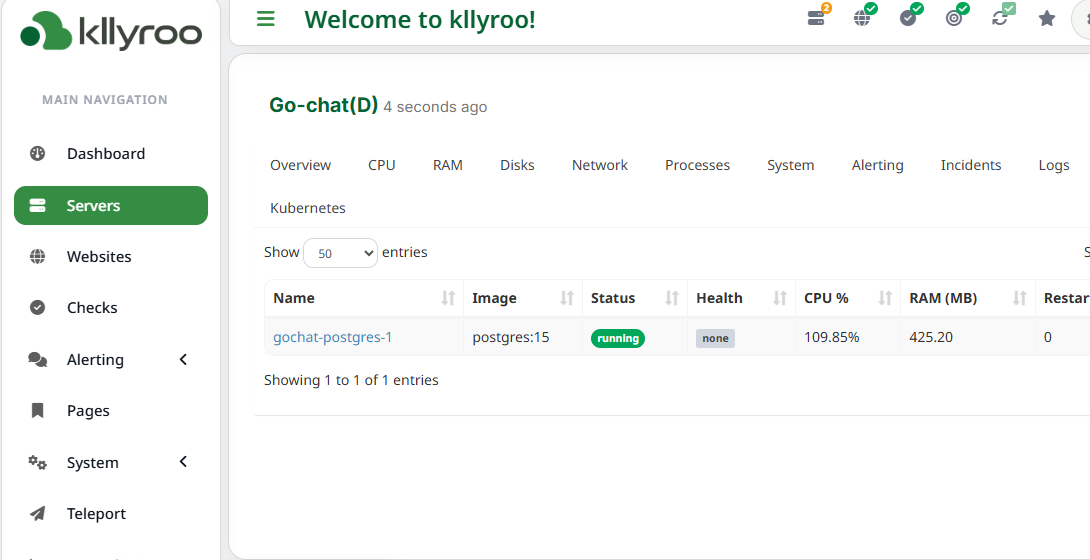Sort by Image column arrows
This screenshot has height=560, width=1090.
(x=567, y=298)
